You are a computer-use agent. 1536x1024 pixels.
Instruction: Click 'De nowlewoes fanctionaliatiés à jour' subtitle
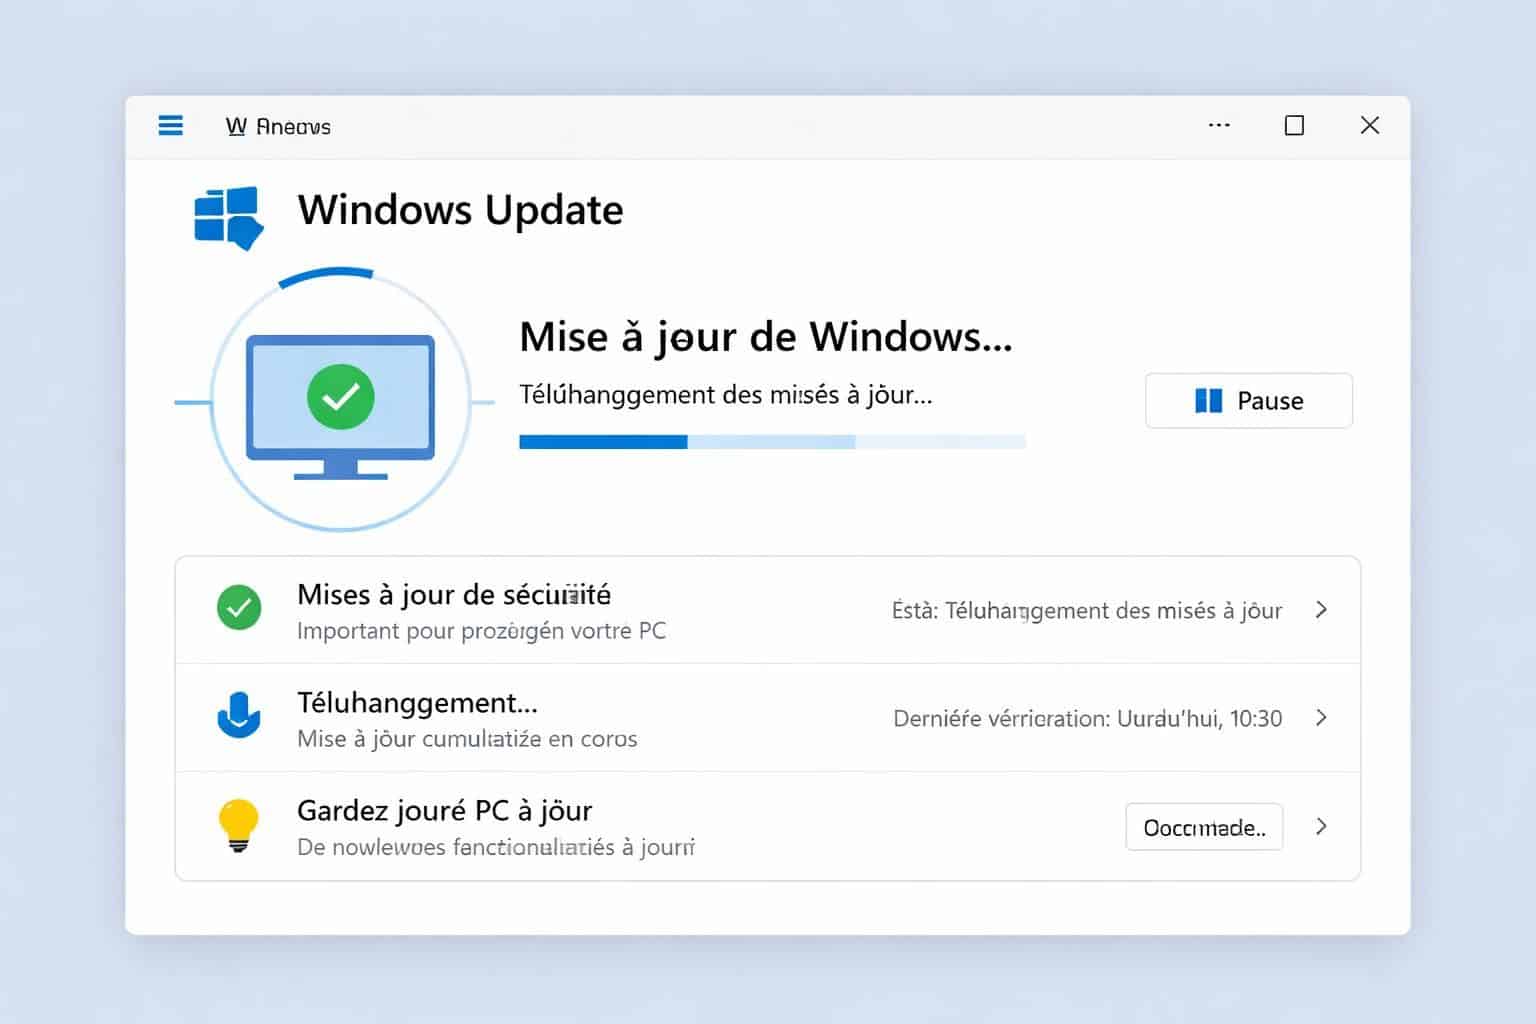click(496, 847)
